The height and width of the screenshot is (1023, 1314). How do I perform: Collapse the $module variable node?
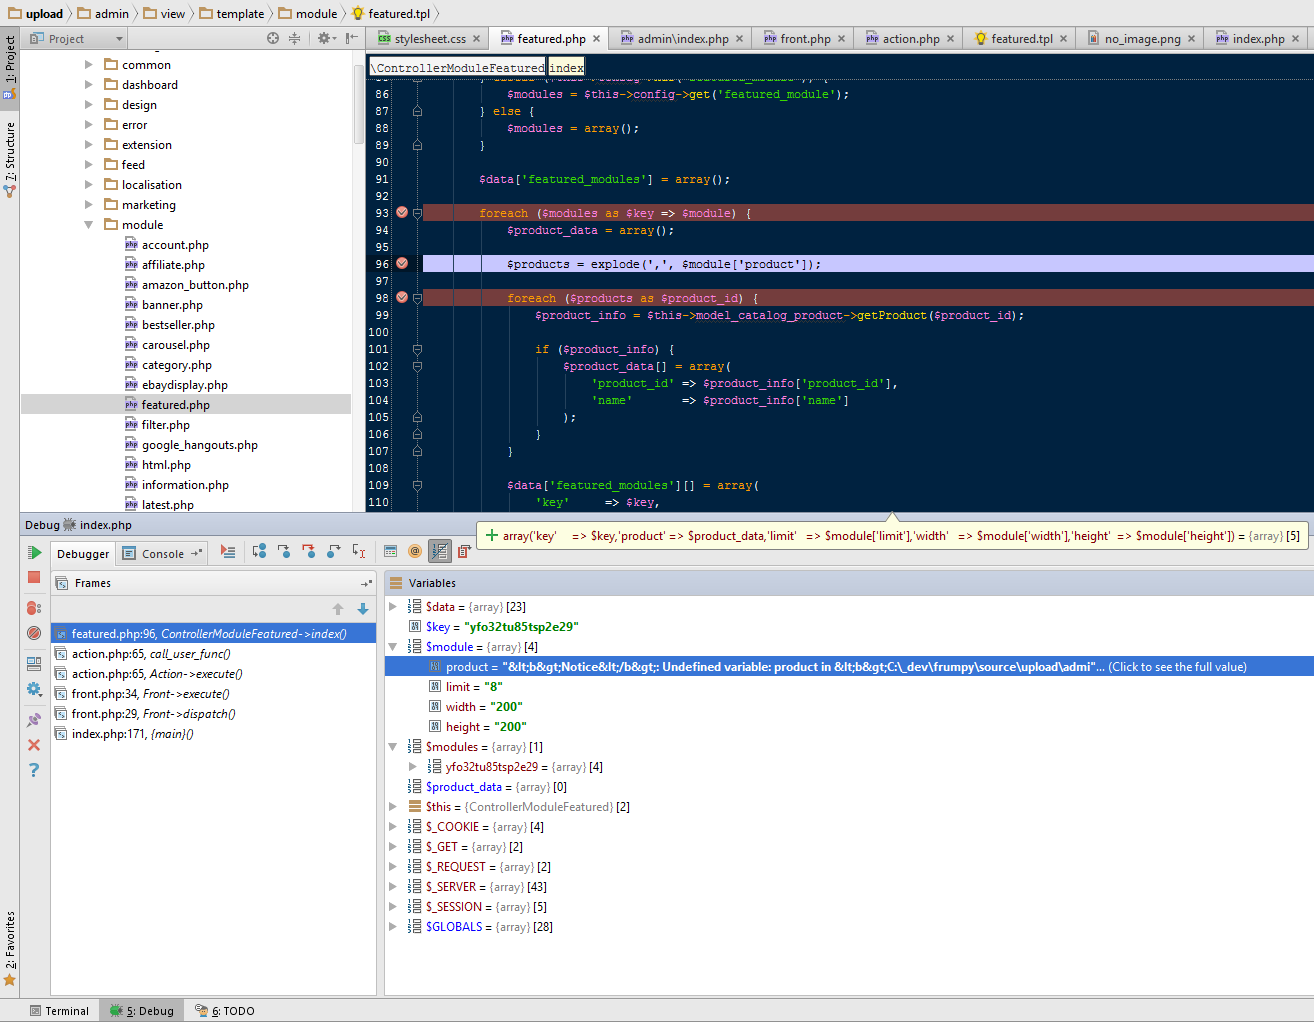coord(393,647)
